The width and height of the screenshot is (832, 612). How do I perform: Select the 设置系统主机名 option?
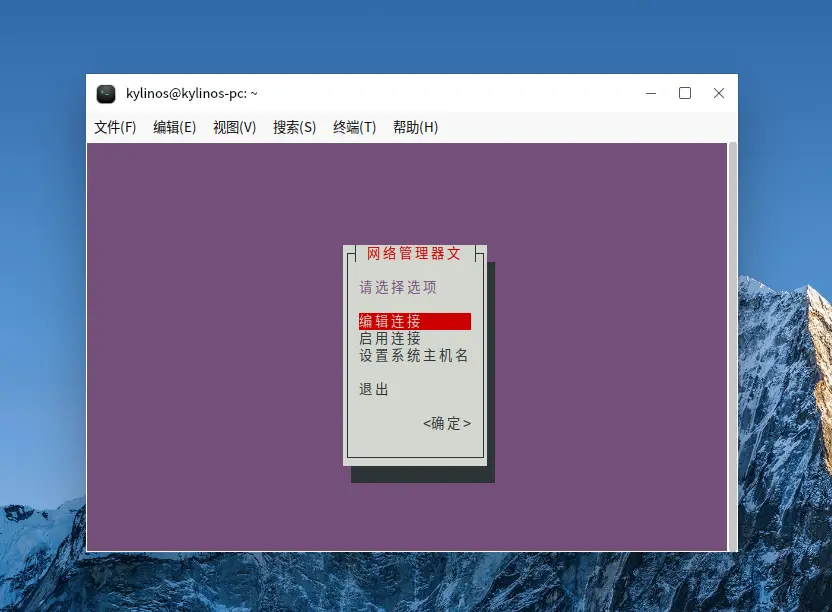[414, 355]
